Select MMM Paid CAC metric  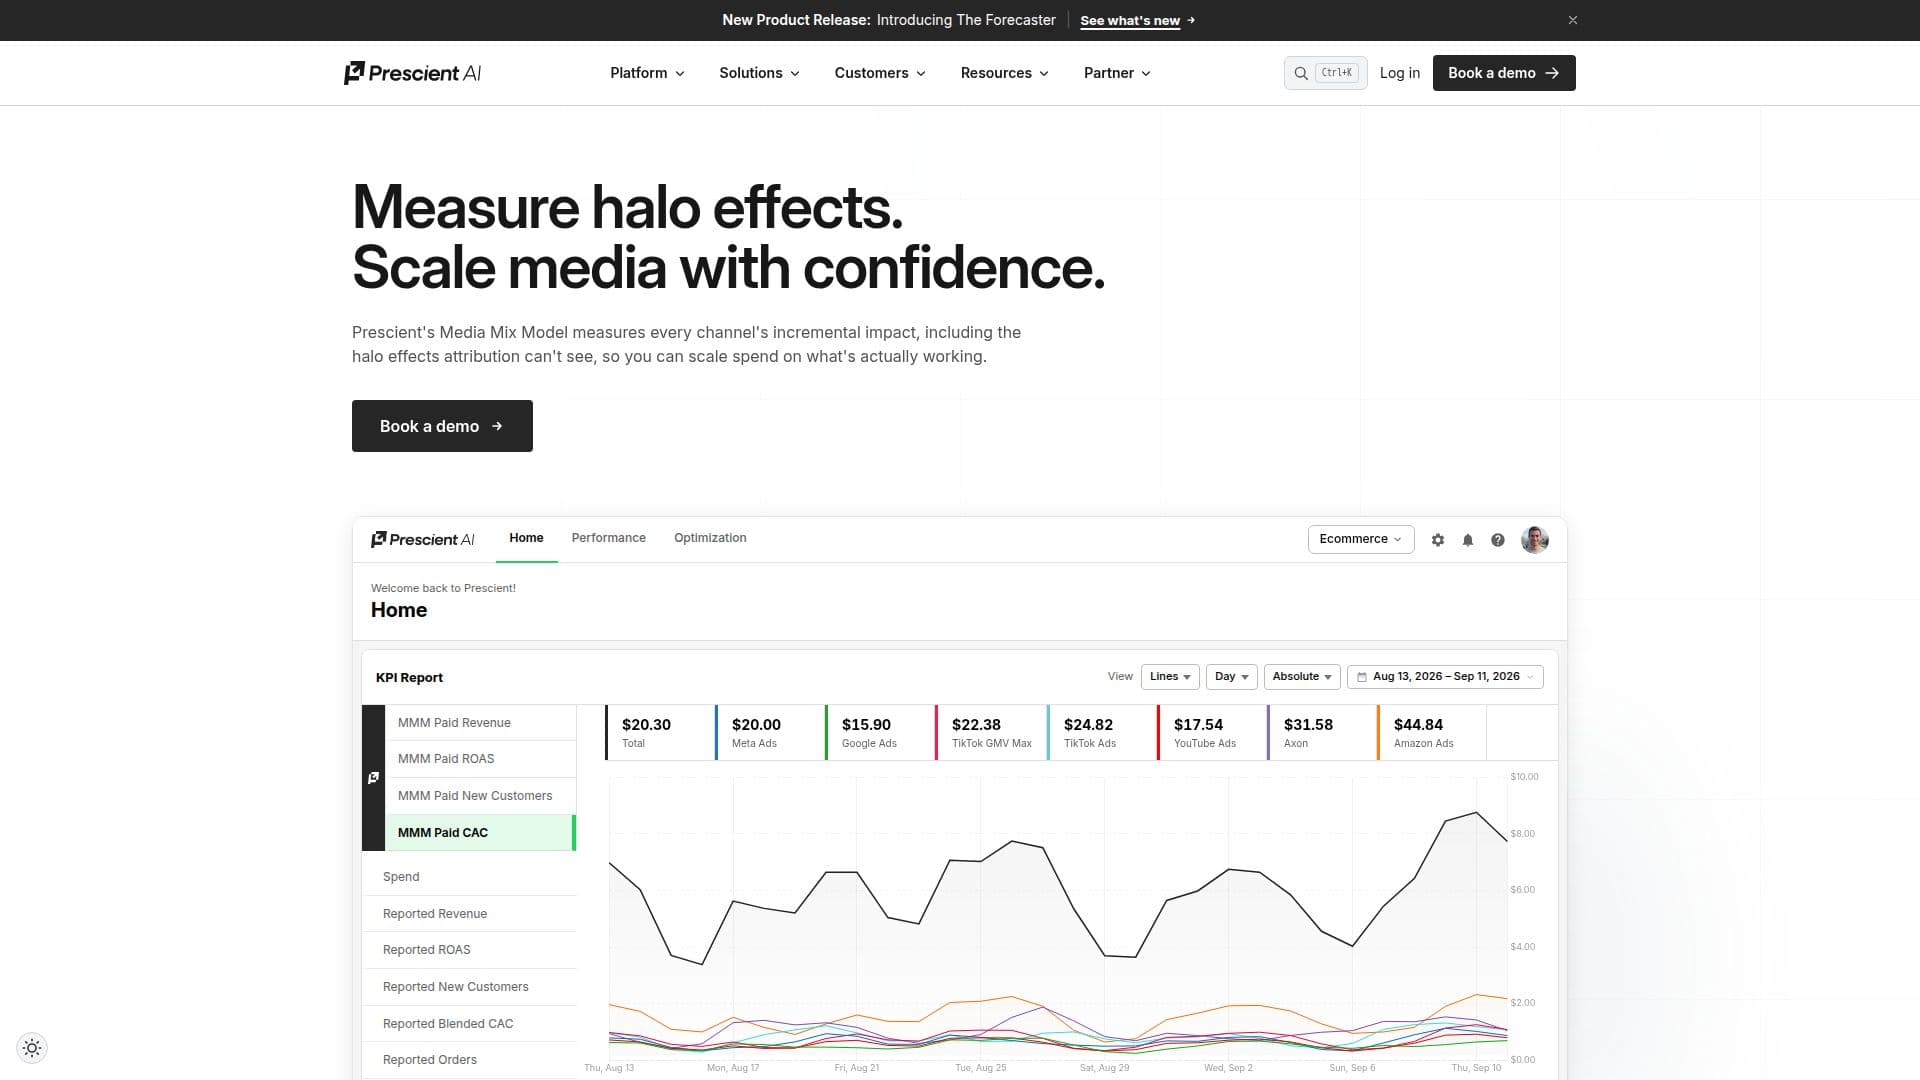tap(480, 833)
